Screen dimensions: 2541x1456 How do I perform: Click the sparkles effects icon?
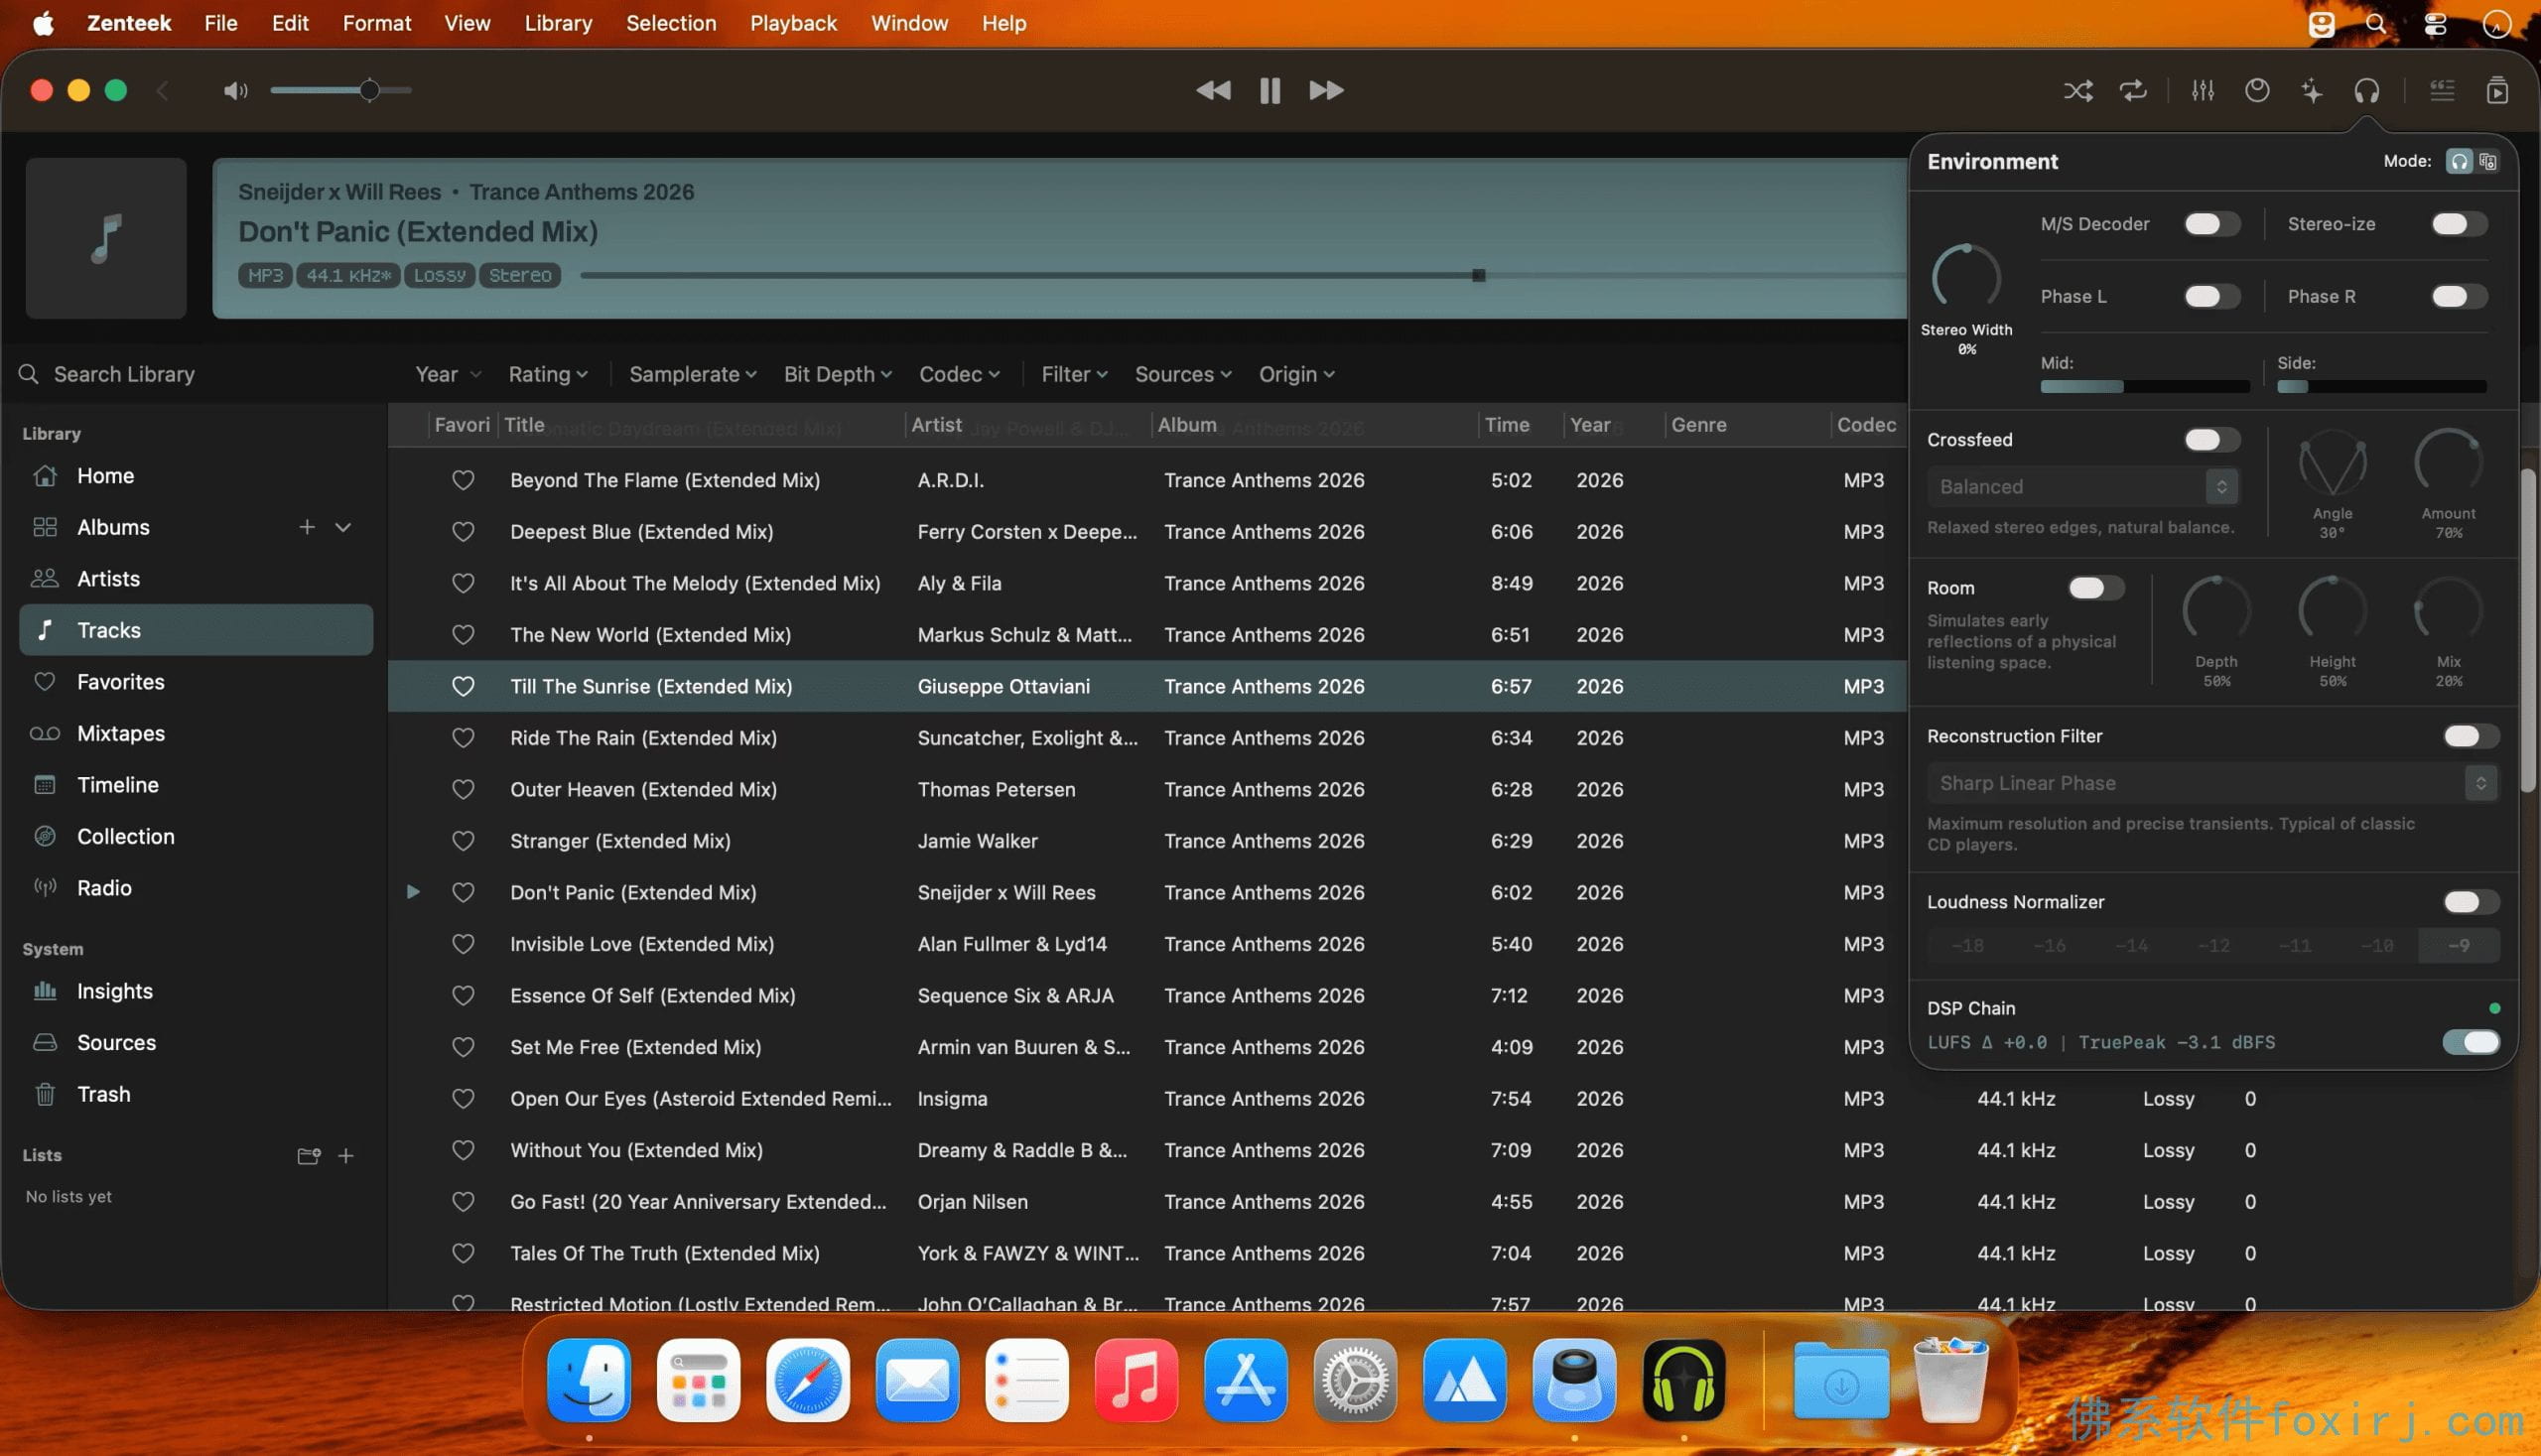click(2311, 91)
